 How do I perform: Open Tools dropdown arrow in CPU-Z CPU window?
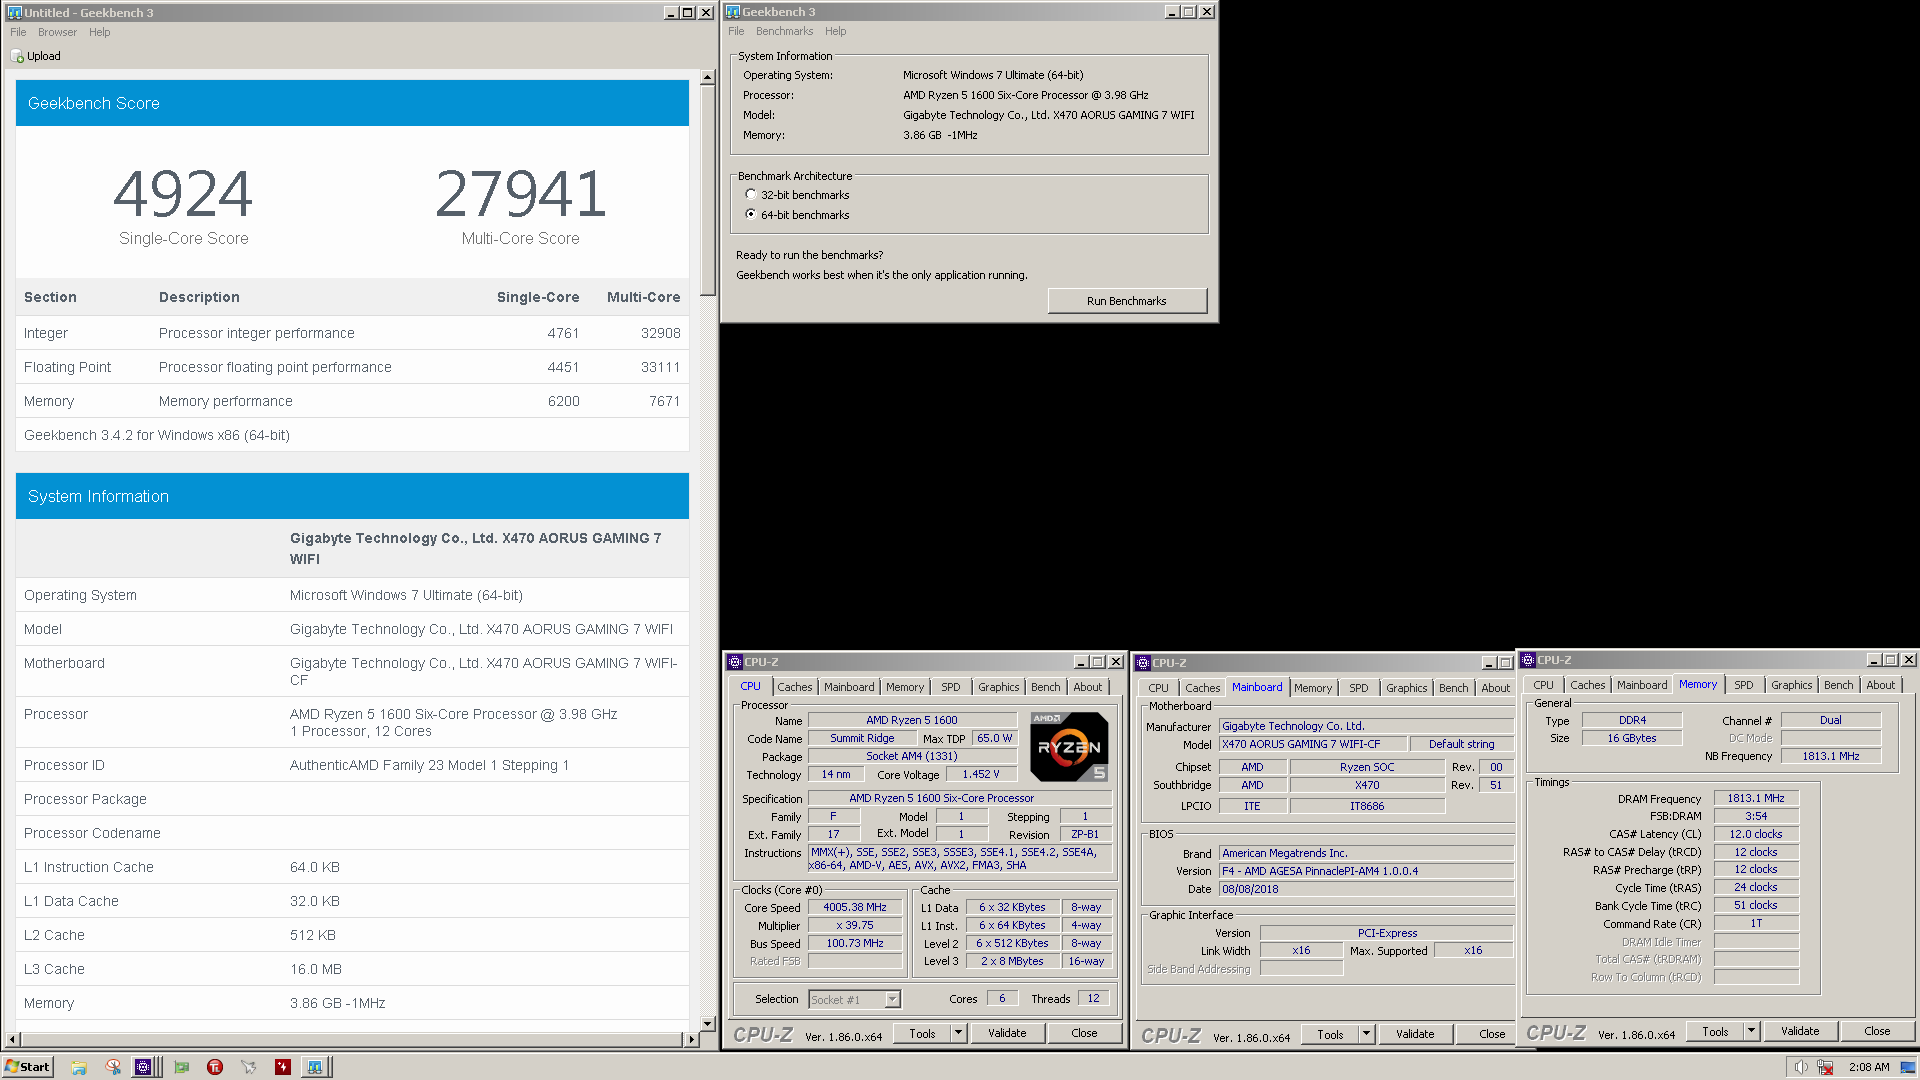958,1033
